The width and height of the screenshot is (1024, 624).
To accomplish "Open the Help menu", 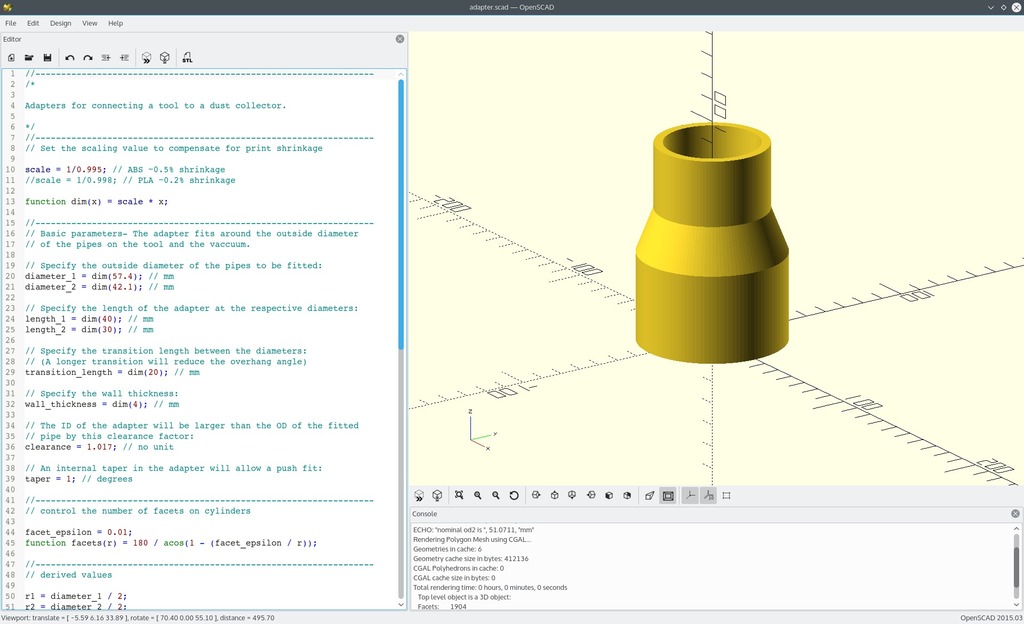I will tap(115, 23).
